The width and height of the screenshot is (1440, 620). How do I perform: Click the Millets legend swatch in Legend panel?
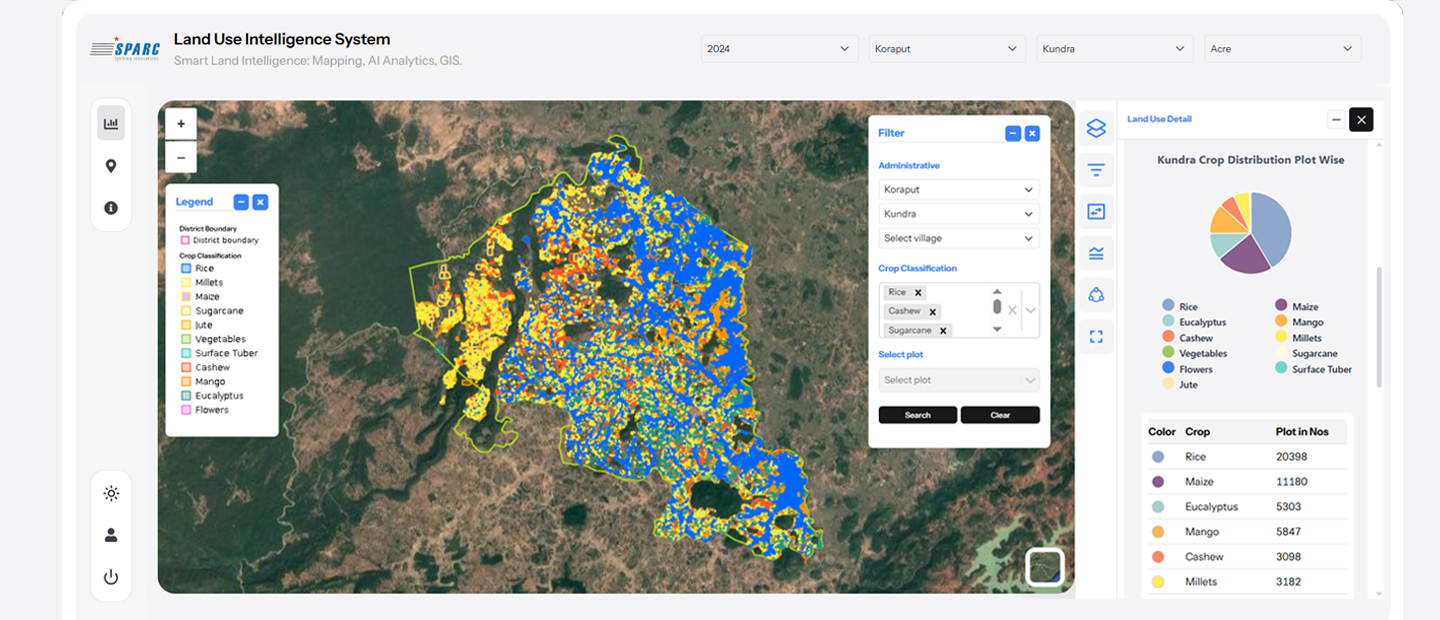tap(186, 283)
